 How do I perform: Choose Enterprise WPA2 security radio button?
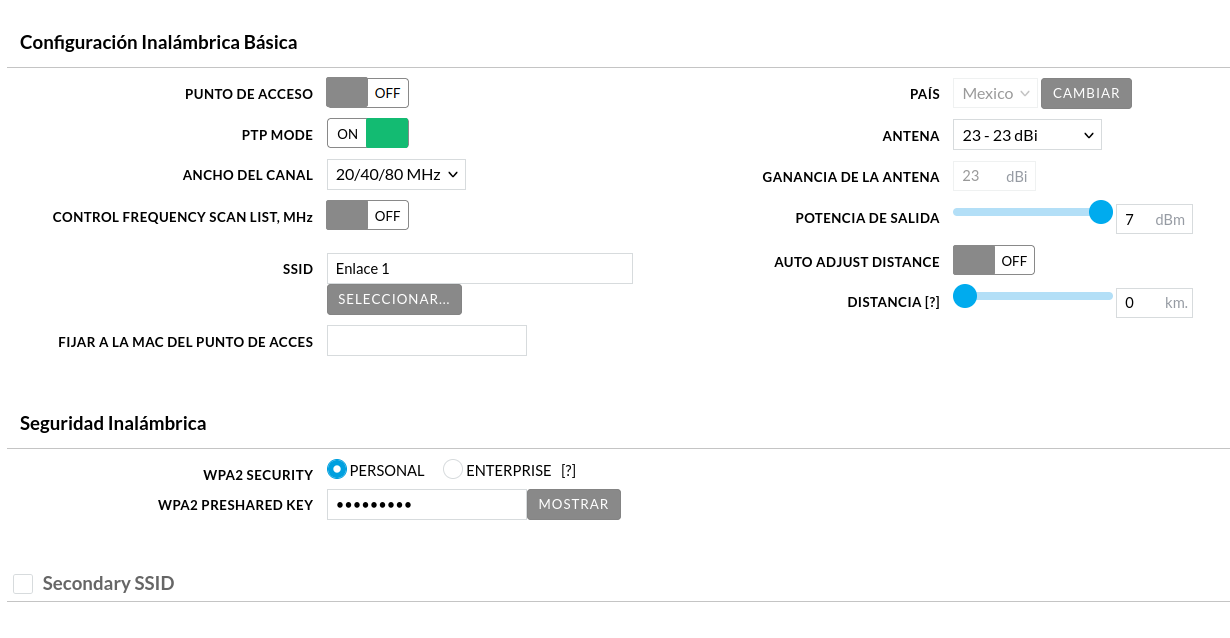click(x=453, y=470)
